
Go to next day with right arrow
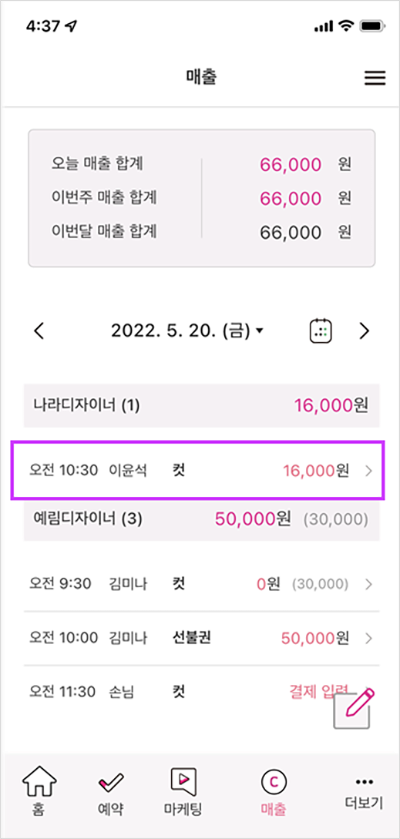[364, 331]
